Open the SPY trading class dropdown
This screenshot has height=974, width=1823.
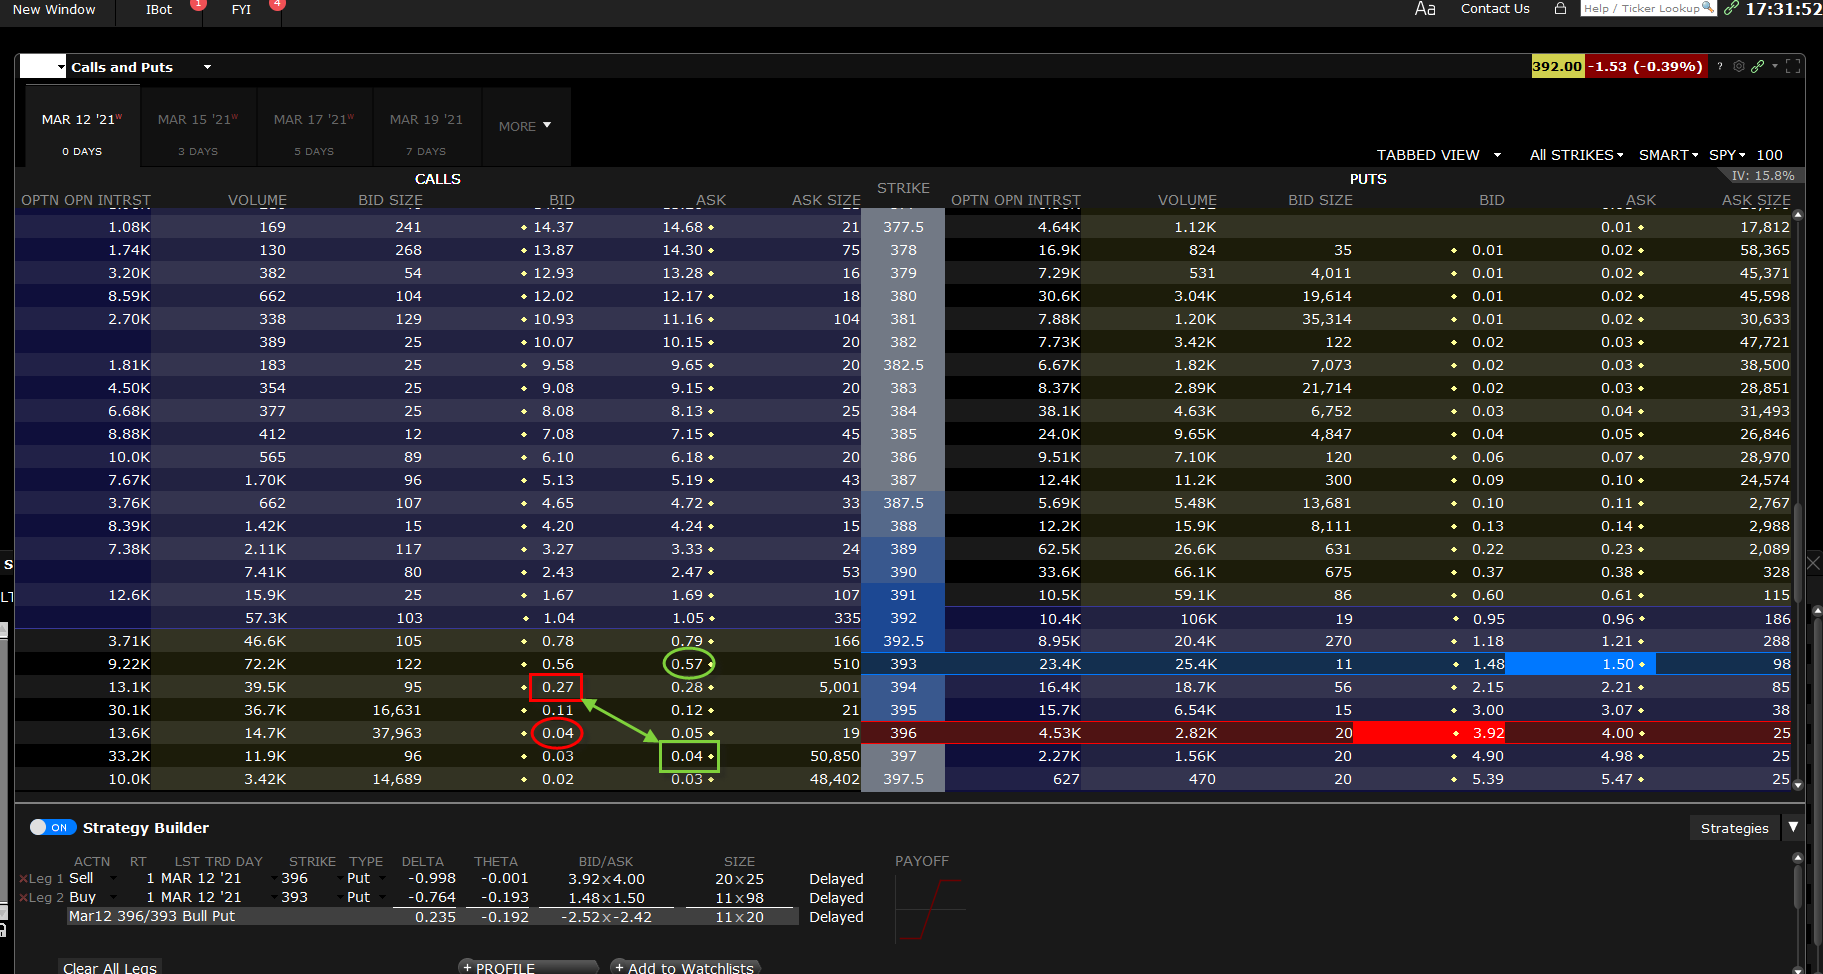tap(1727, 155)
